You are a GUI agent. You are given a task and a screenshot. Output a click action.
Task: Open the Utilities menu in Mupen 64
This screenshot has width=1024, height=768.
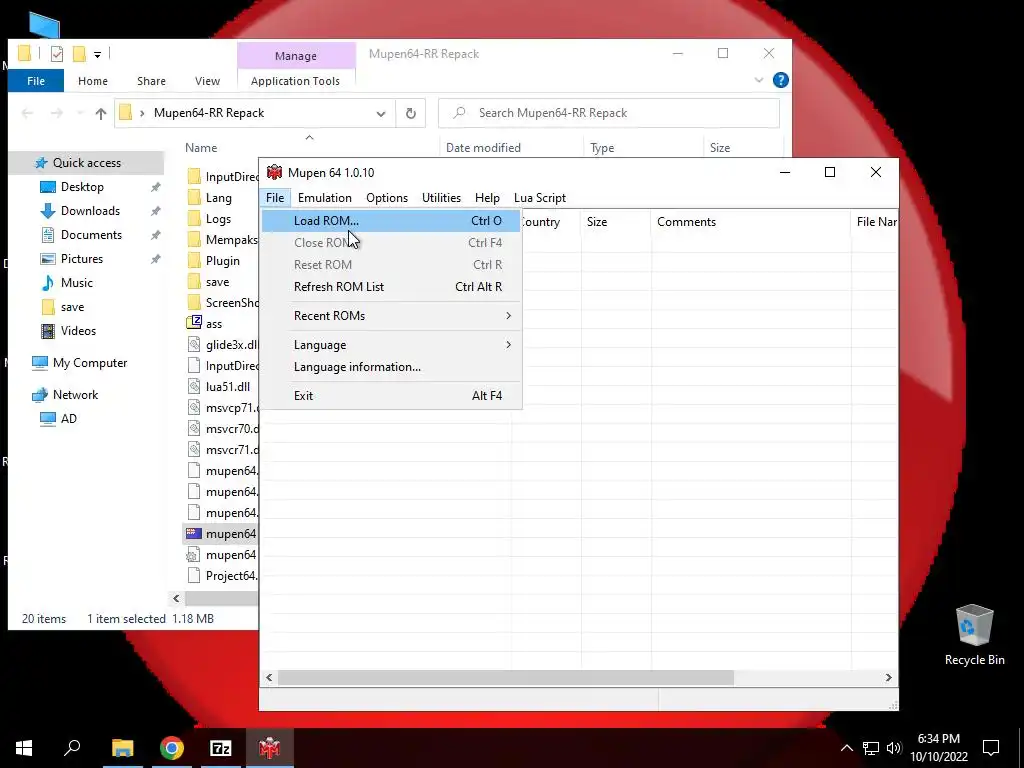(x=441, y=198)
